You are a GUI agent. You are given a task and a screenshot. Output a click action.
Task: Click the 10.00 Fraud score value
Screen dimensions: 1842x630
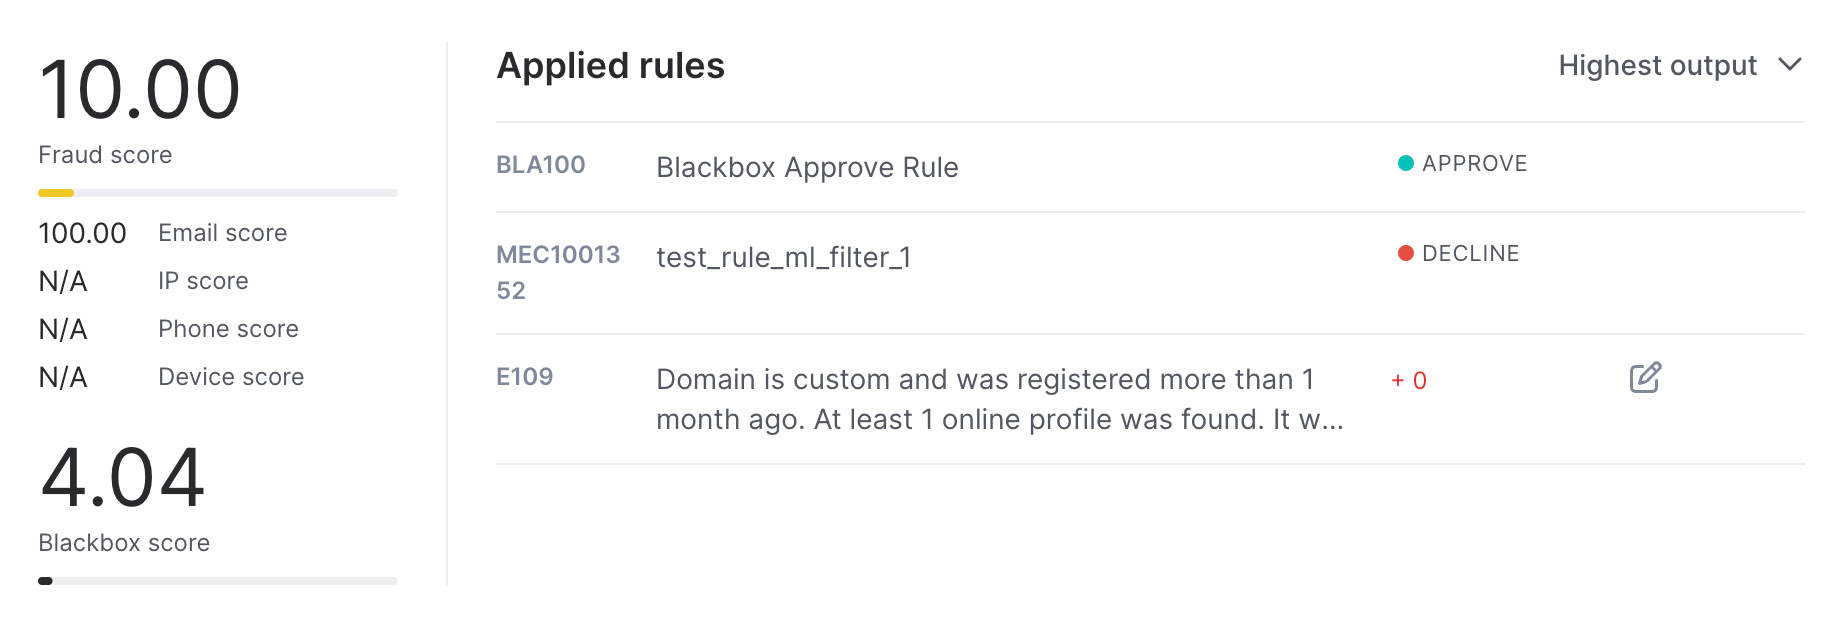140,90
